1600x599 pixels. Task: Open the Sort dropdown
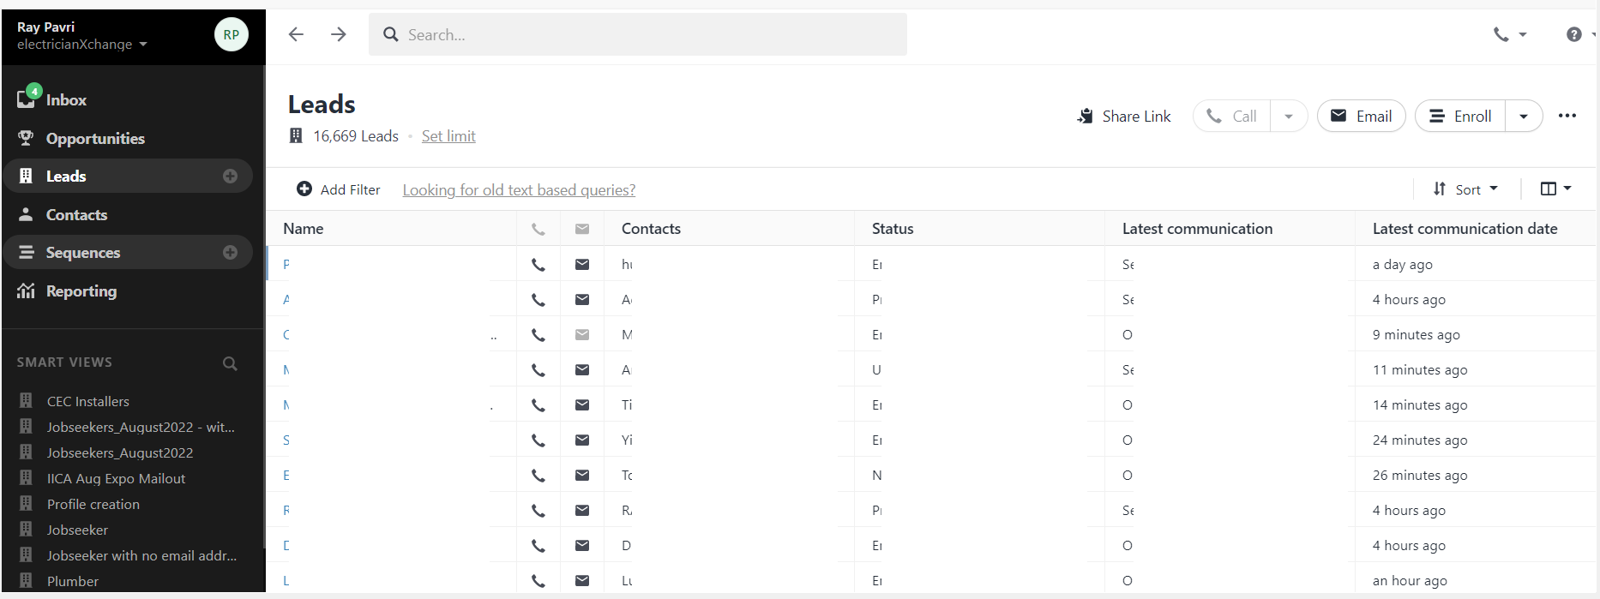tap(1466, 189)
